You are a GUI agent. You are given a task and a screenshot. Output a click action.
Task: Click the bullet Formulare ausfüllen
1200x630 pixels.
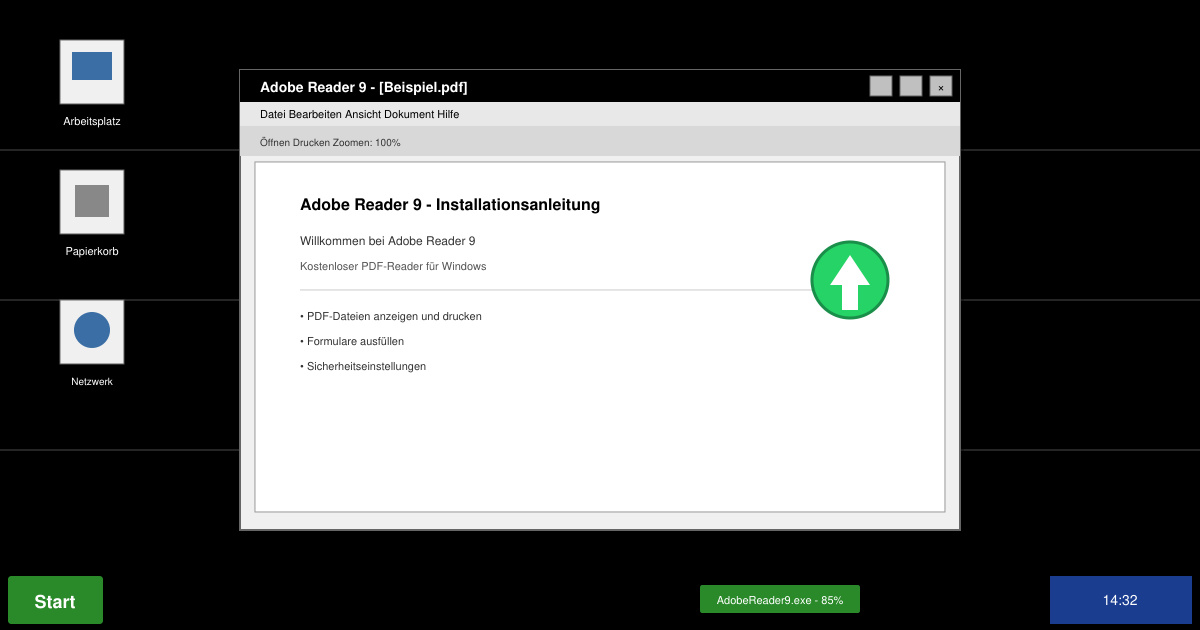(x=352, y=341)
